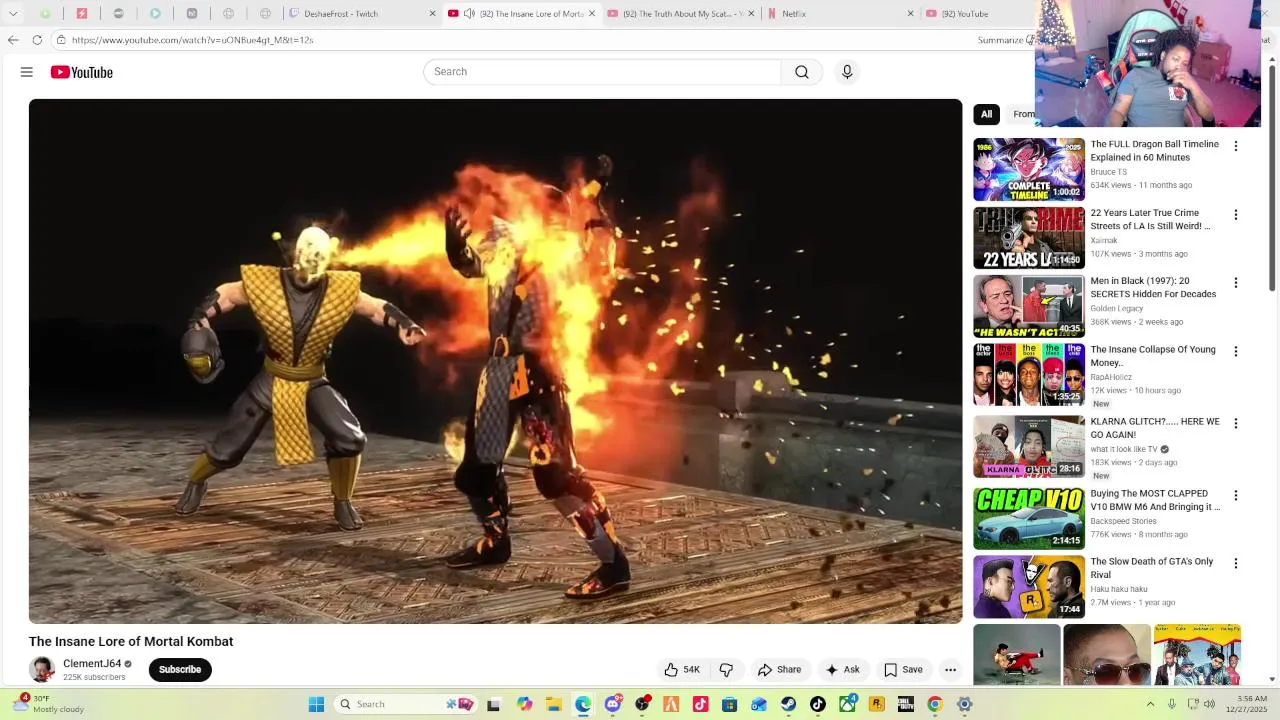This screenshot has height=720, width=1280.
Task: Open options for 22 Years Later True Crime video
Action: click(x=1236, y=215)
